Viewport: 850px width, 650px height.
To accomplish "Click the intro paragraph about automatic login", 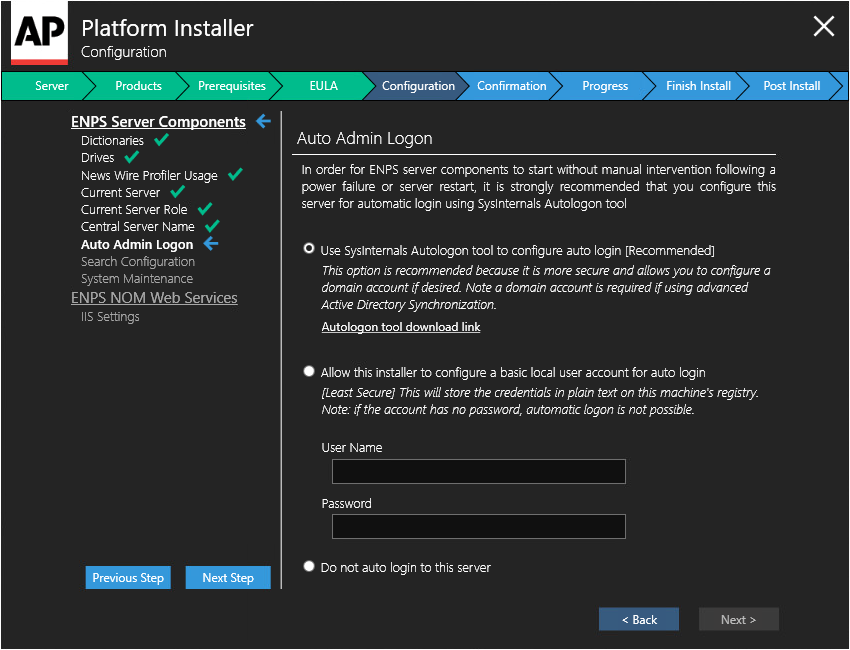I will point(538,186).
